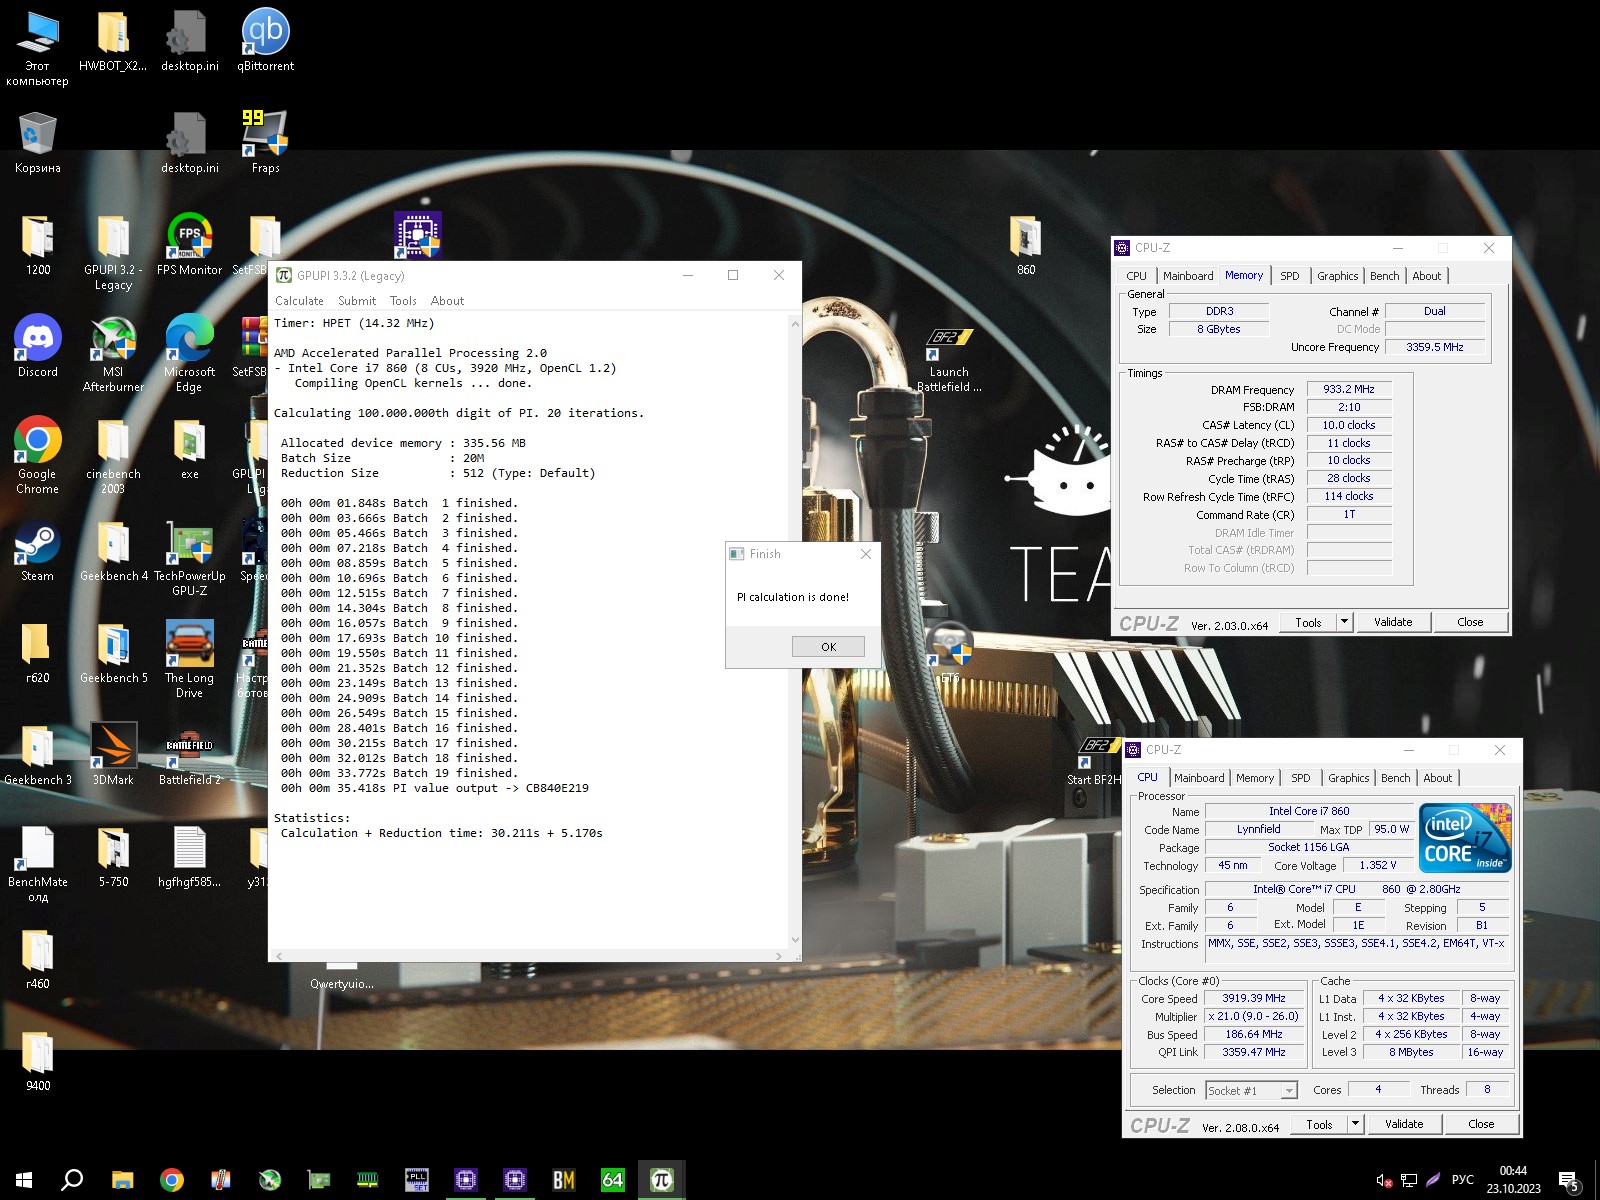The image size is (1600, 1200).
Task: Click Windows Start button on taskbar
Action: (24, 1180)
